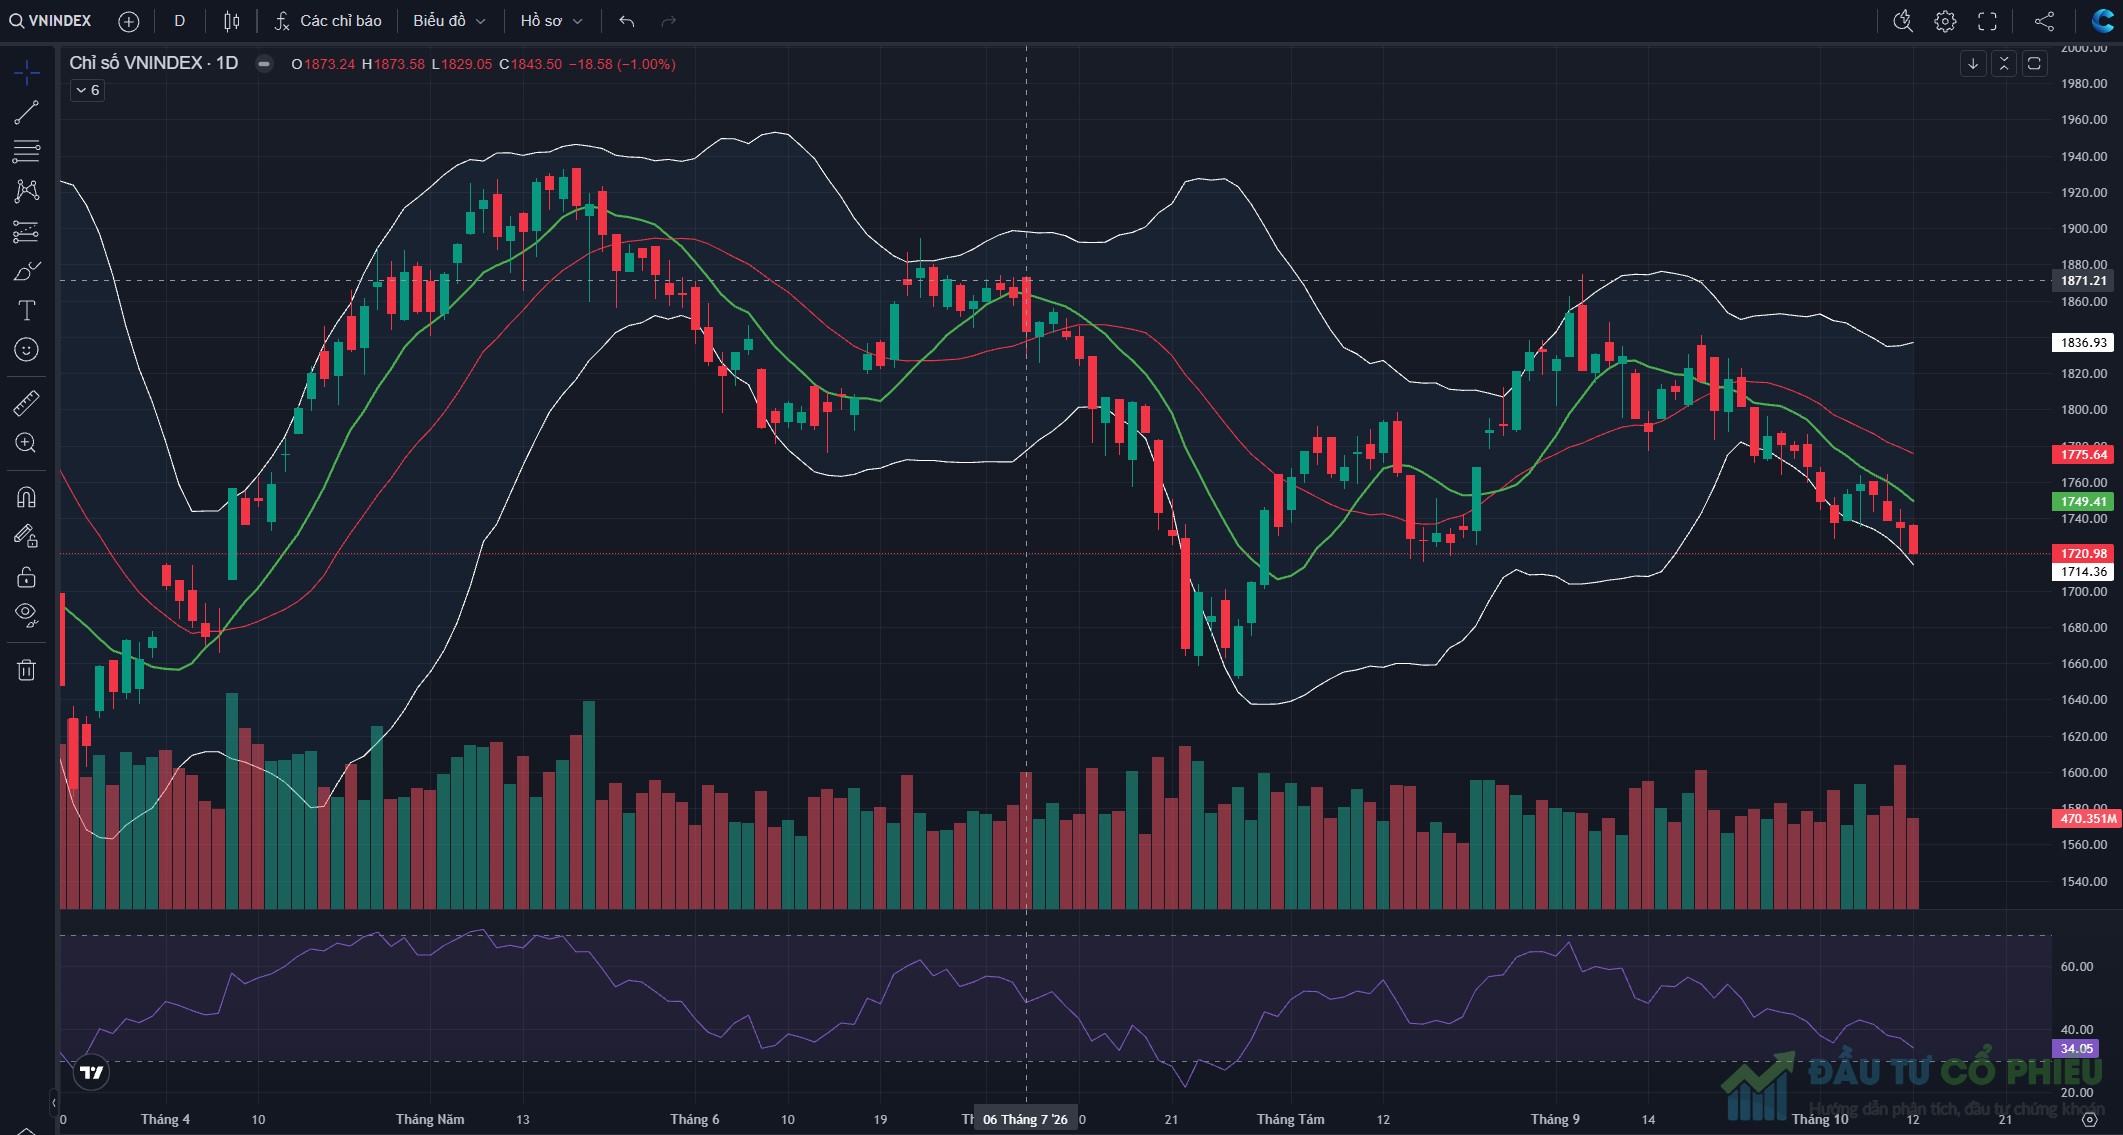Open the TradingView logo link
Image resolution: width=2123 pixels, height=1135 pixels.
91,1073
